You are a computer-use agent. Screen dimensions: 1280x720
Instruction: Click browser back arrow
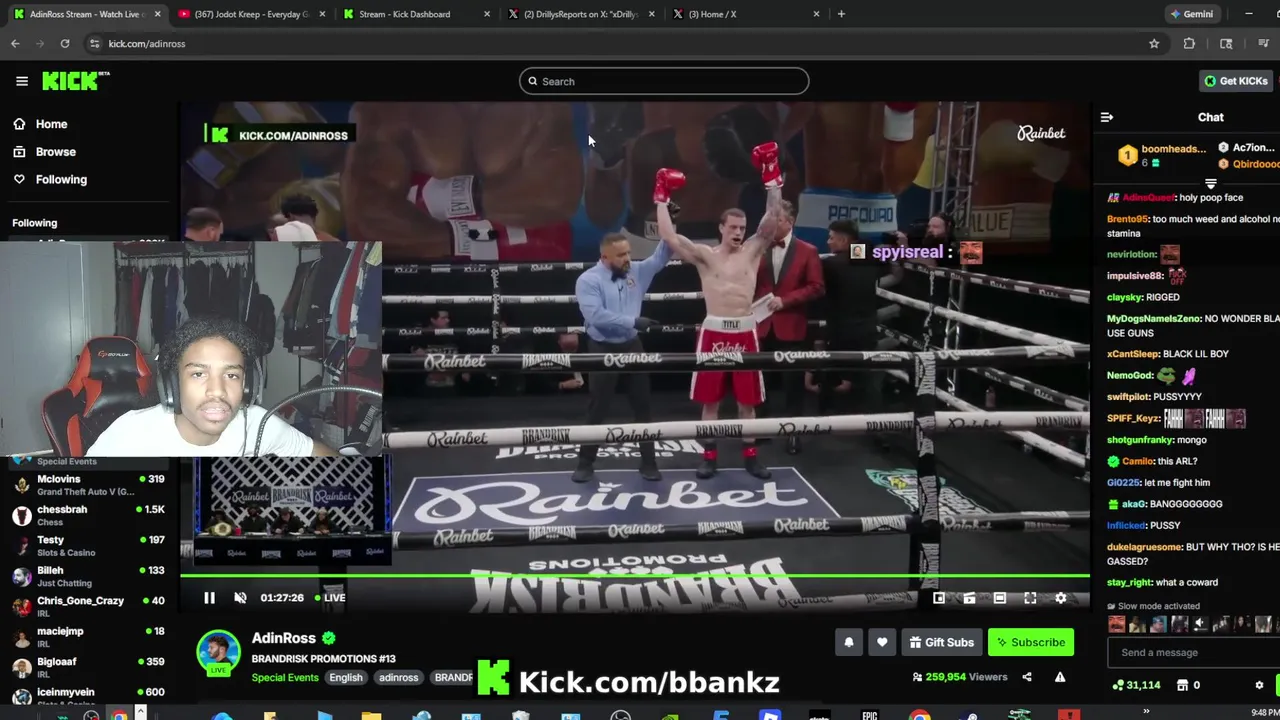click(x=15, y=44)
